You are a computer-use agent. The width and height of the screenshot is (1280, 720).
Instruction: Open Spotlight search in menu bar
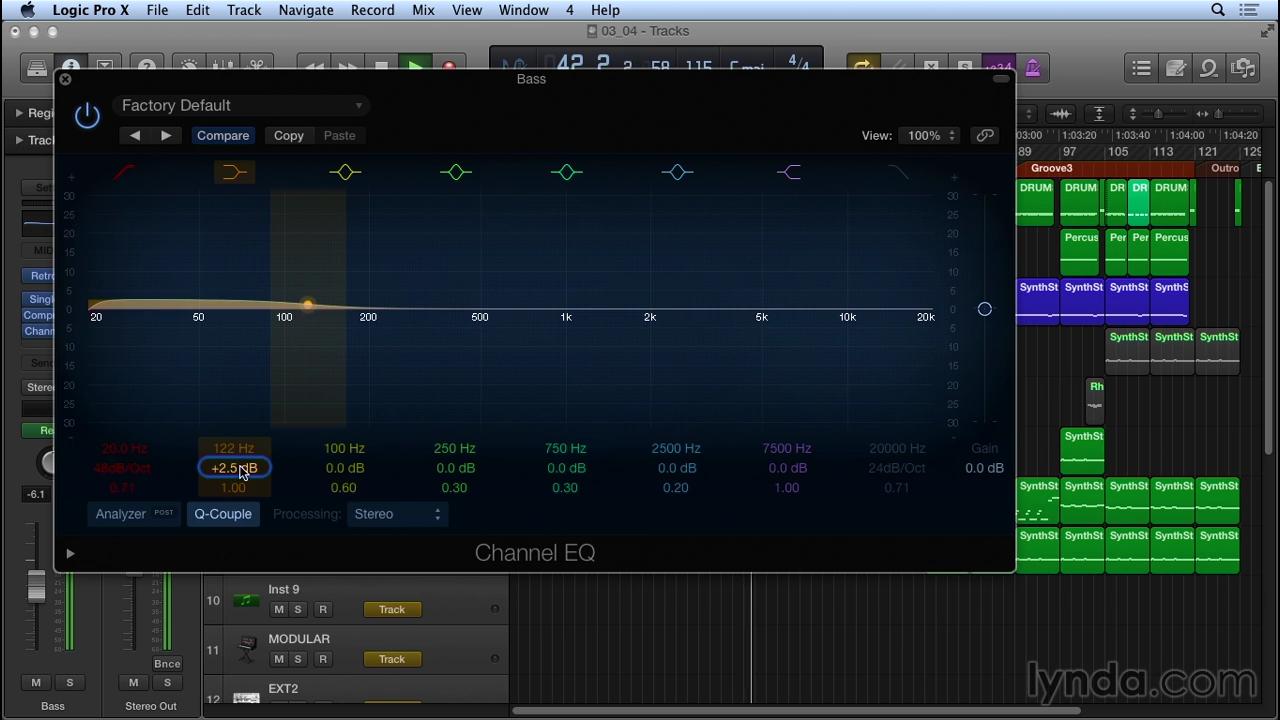[1218, 10]
